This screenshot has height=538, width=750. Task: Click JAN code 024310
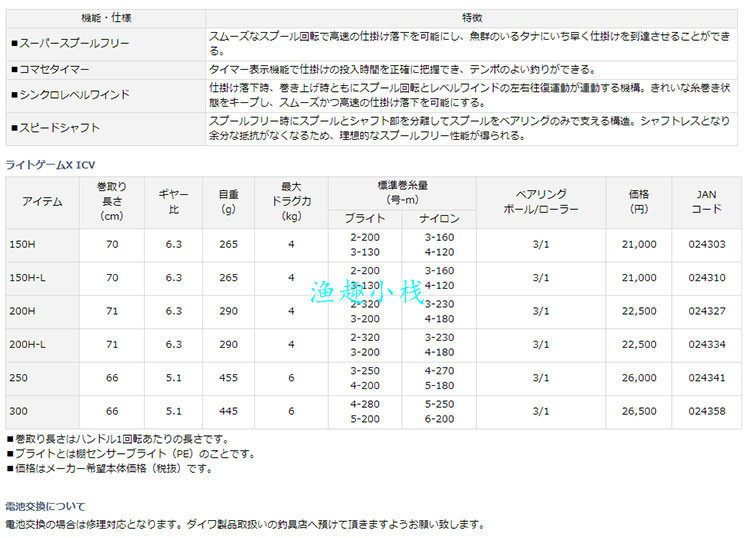707,278
